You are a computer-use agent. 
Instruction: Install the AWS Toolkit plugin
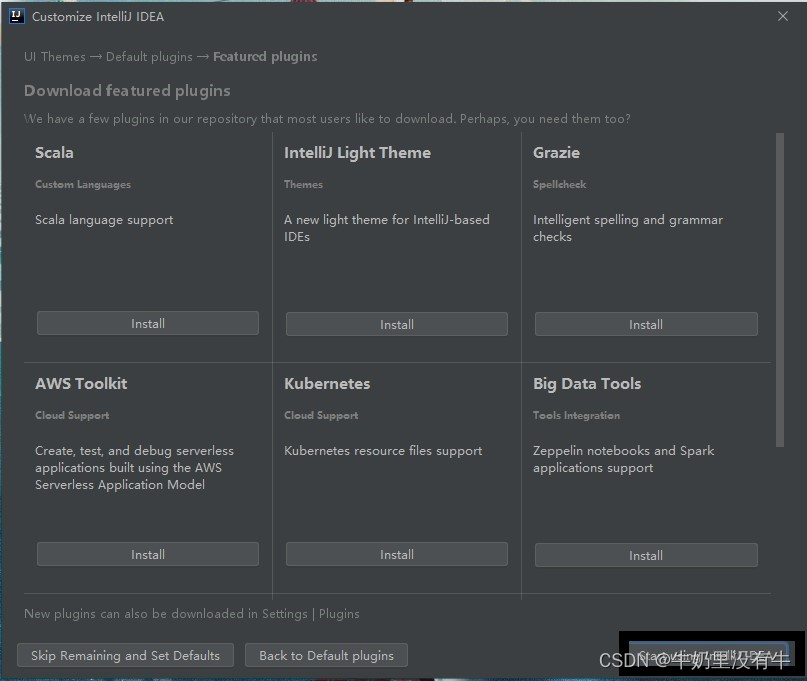tap(148, 554)
